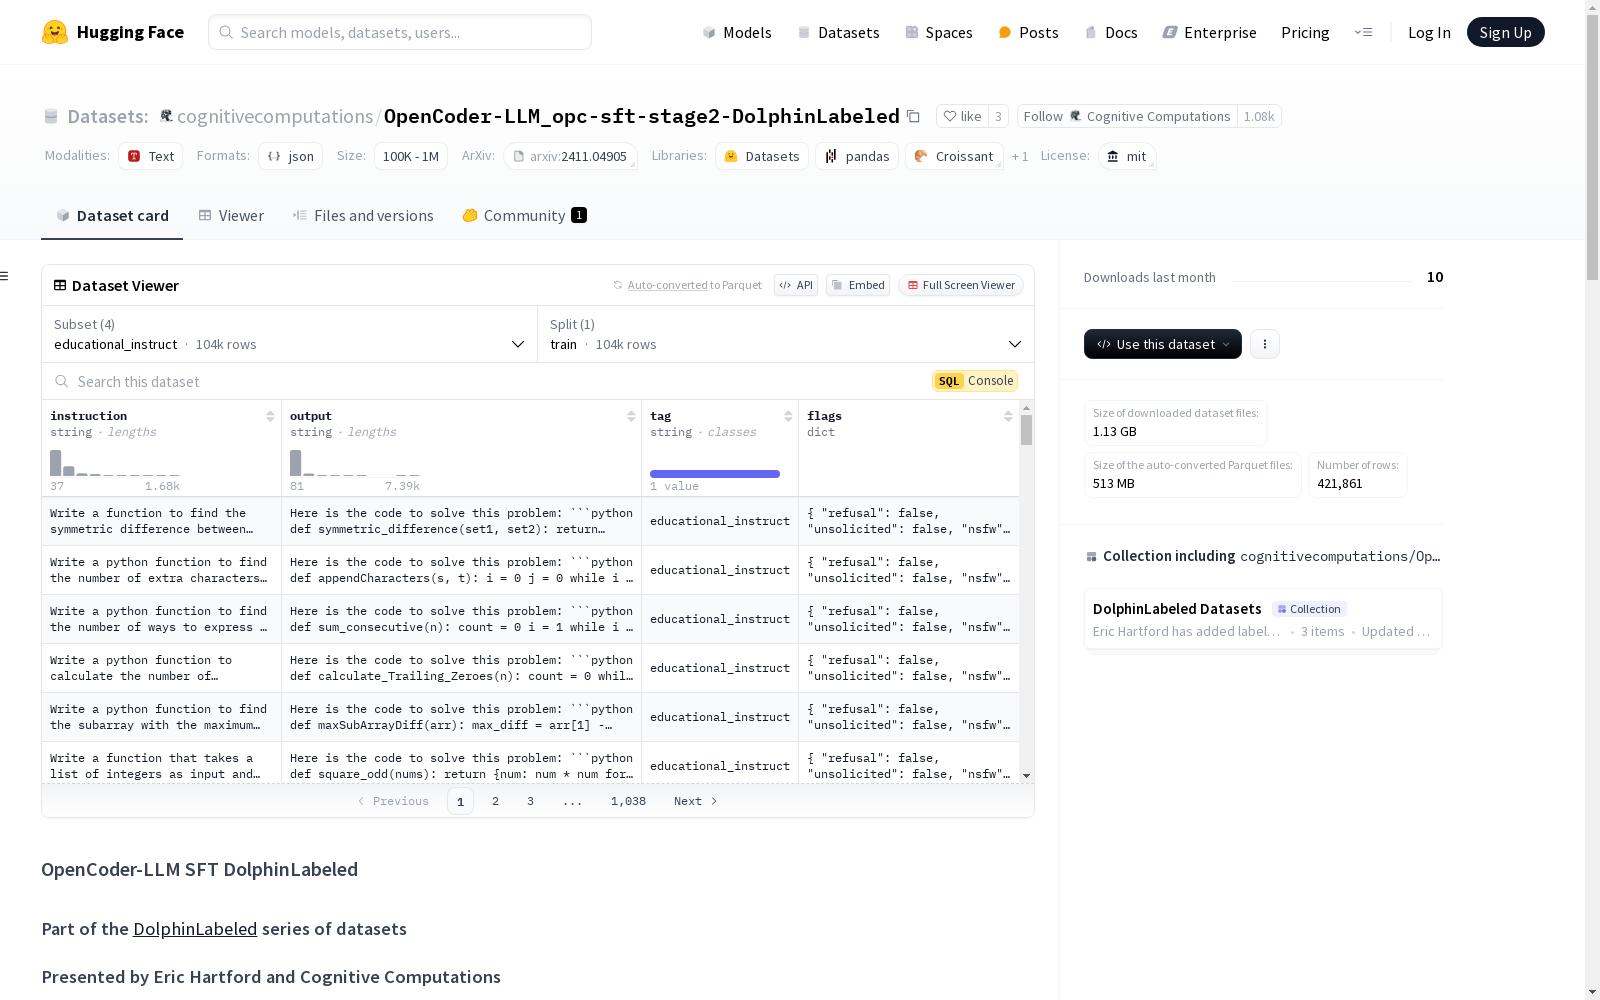The height and width of the screenshot is (1000, 1600).
Task: Open the 100K - 1M size tag
Action: (x=411, y=156)
